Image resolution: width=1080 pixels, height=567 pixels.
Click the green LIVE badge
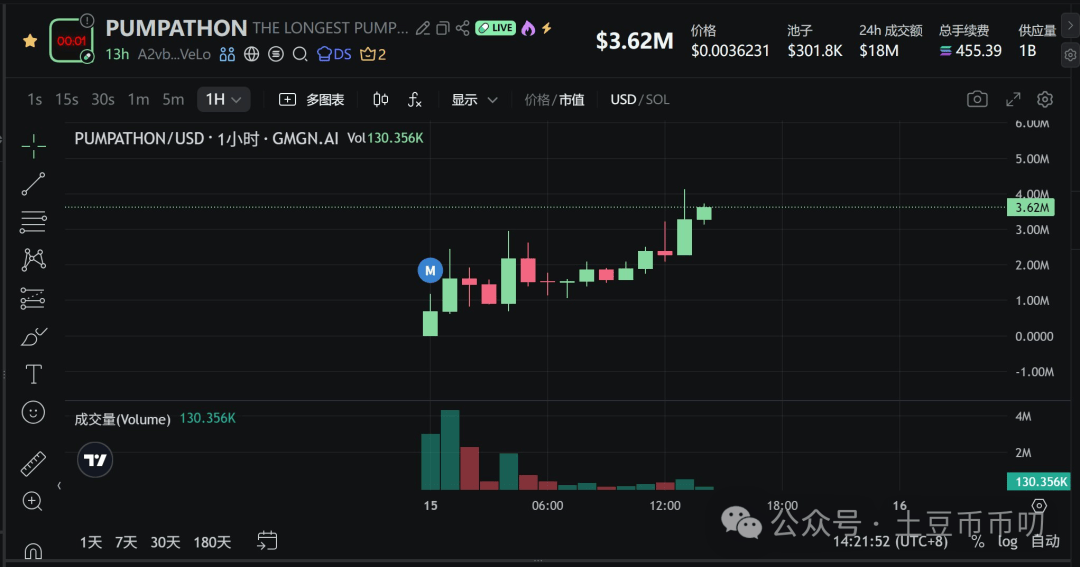[495, 28]
